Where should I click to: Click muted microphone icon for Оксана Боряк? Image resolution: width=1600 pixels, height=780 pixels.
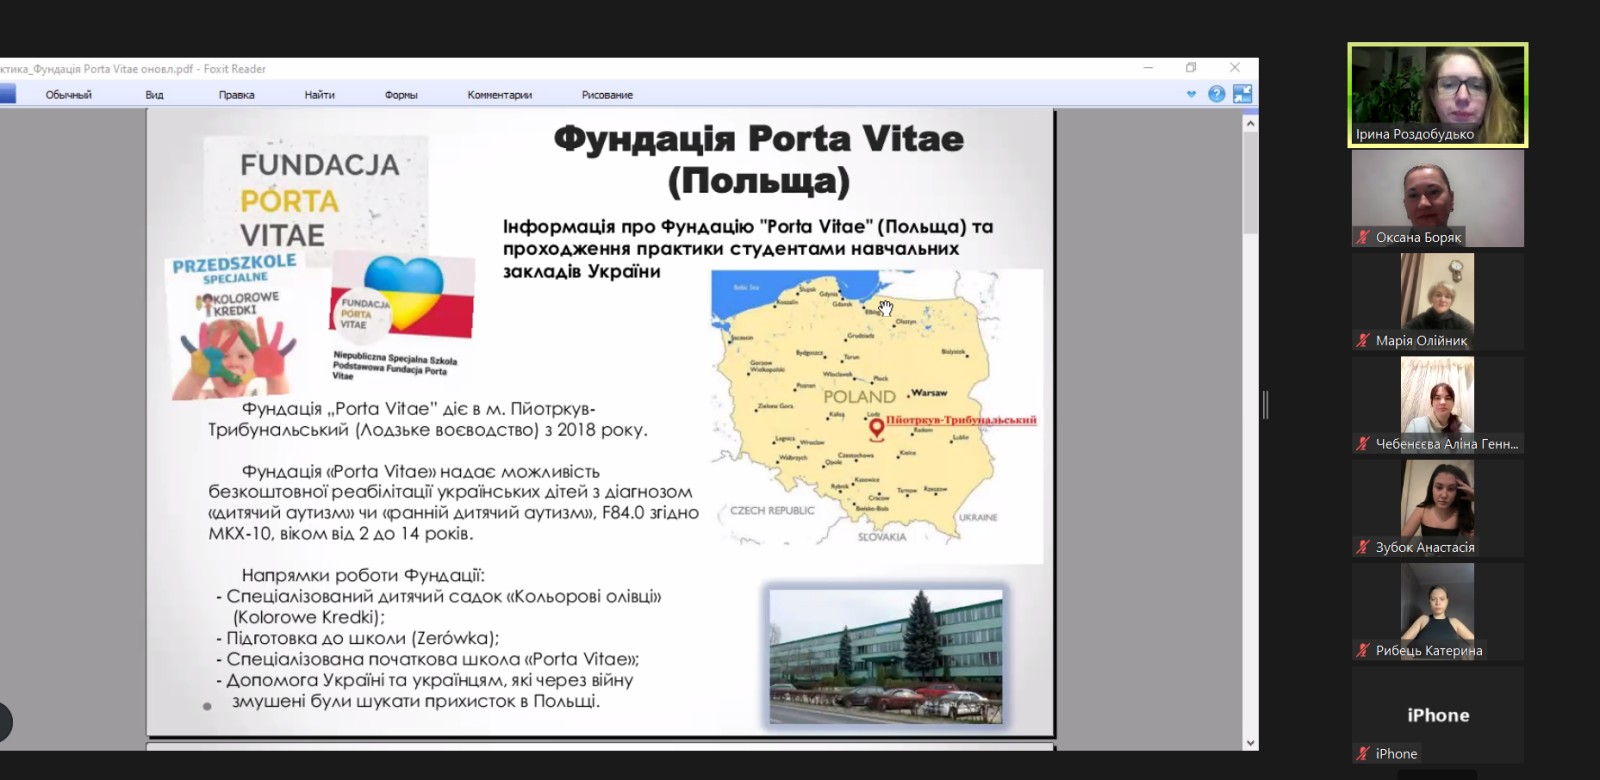1363,237
